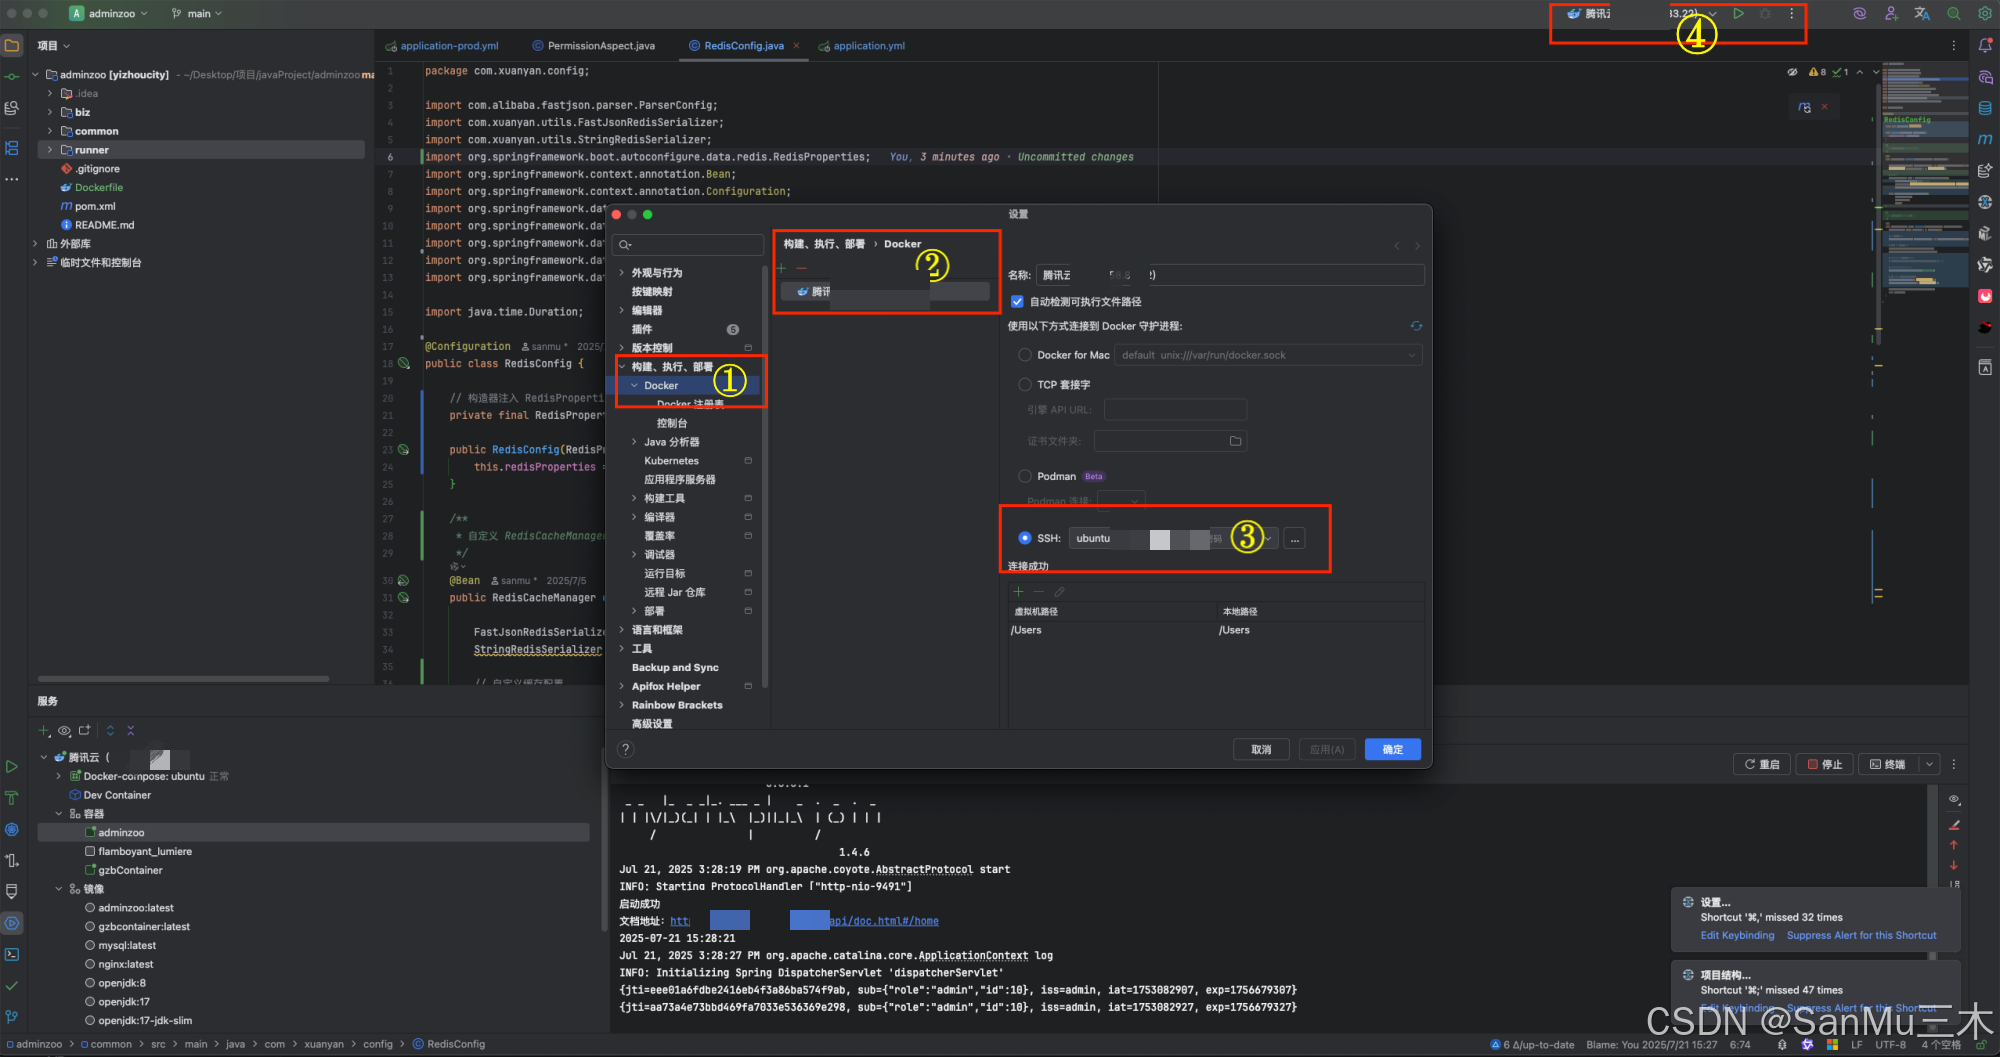Open Search Everywhere magnifier icon

click(x=1953, y=14)
